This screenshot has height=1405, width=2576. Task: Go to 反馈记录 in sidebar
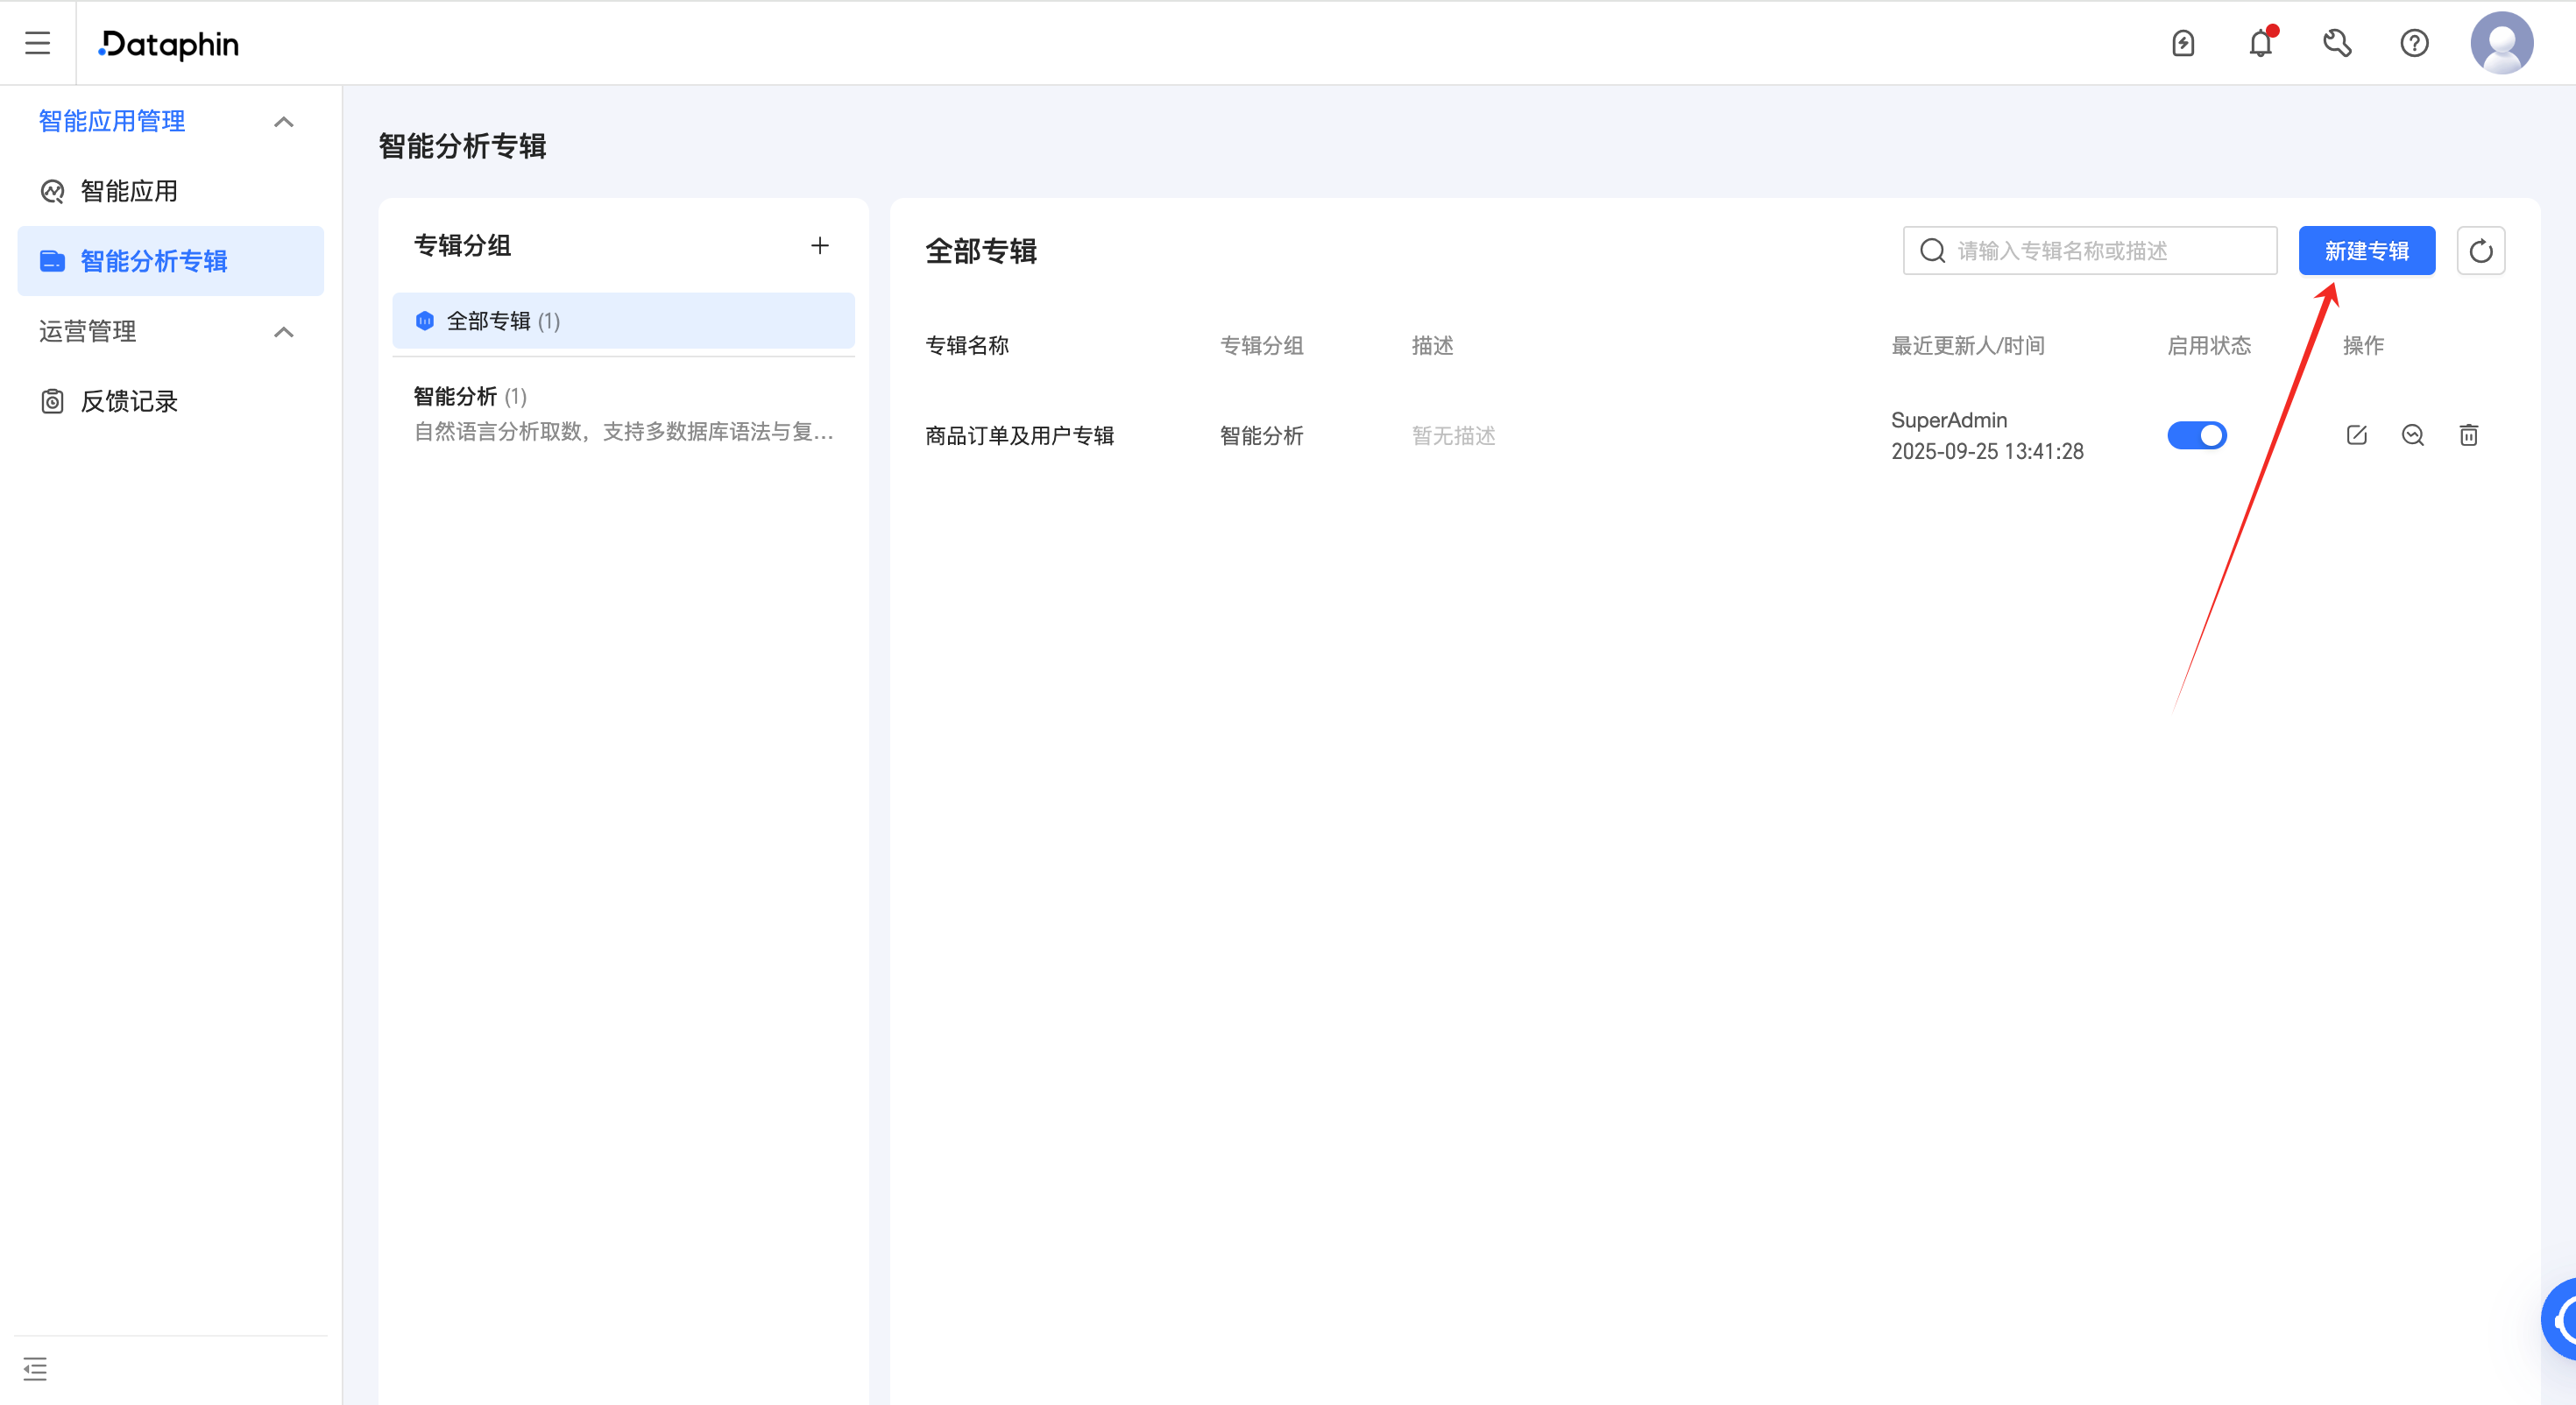[x=129, y=401]
